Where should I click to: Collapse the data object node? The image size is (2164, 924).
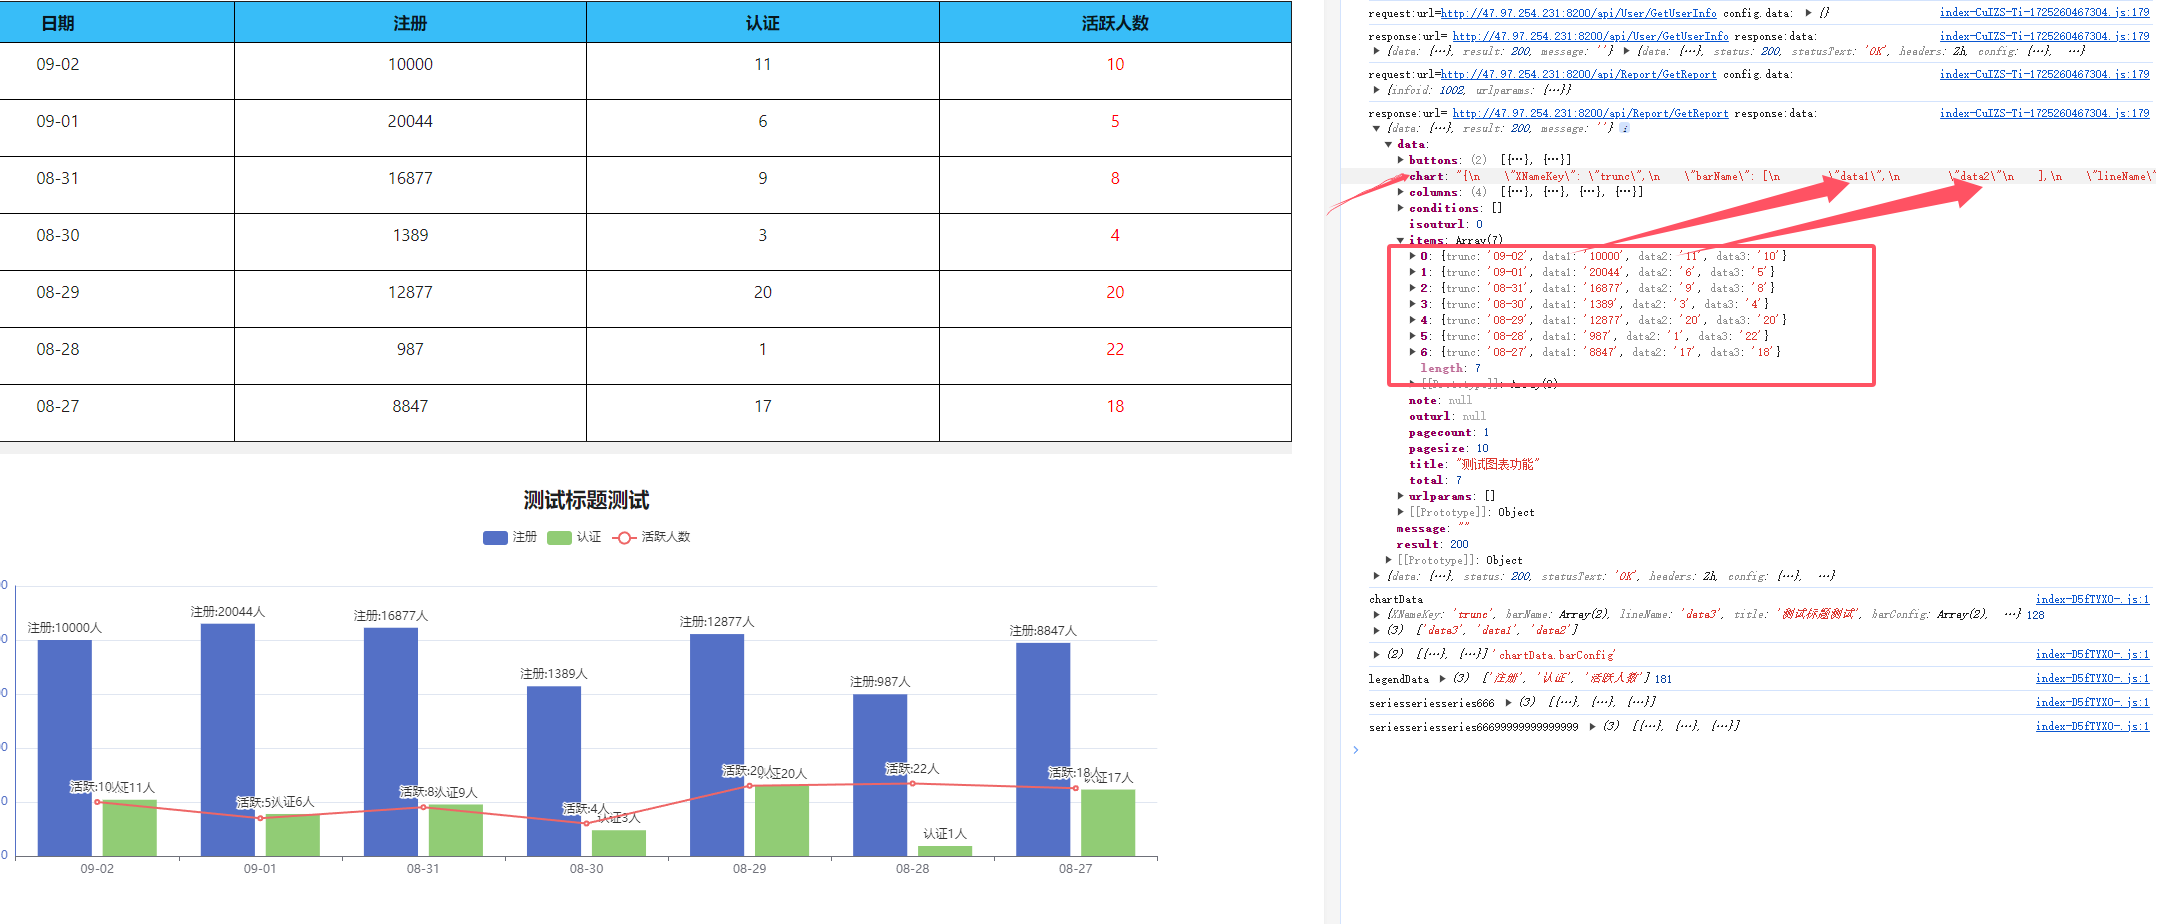coord(1388,145)
